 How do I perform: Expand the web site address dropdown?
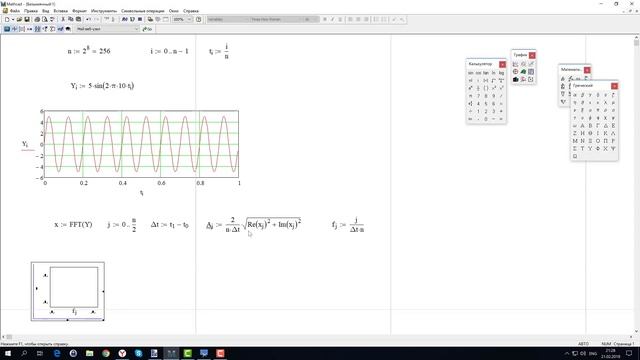pos(136,29)
